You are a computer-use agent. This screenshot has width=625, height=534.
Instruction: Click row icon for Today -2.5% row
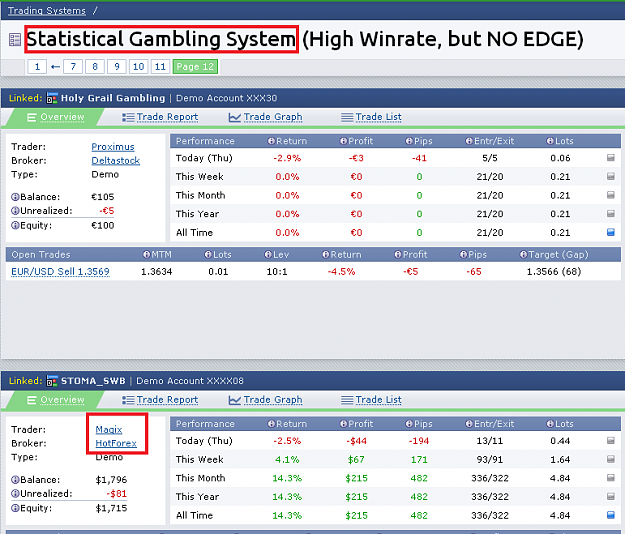tap(611, 441)
